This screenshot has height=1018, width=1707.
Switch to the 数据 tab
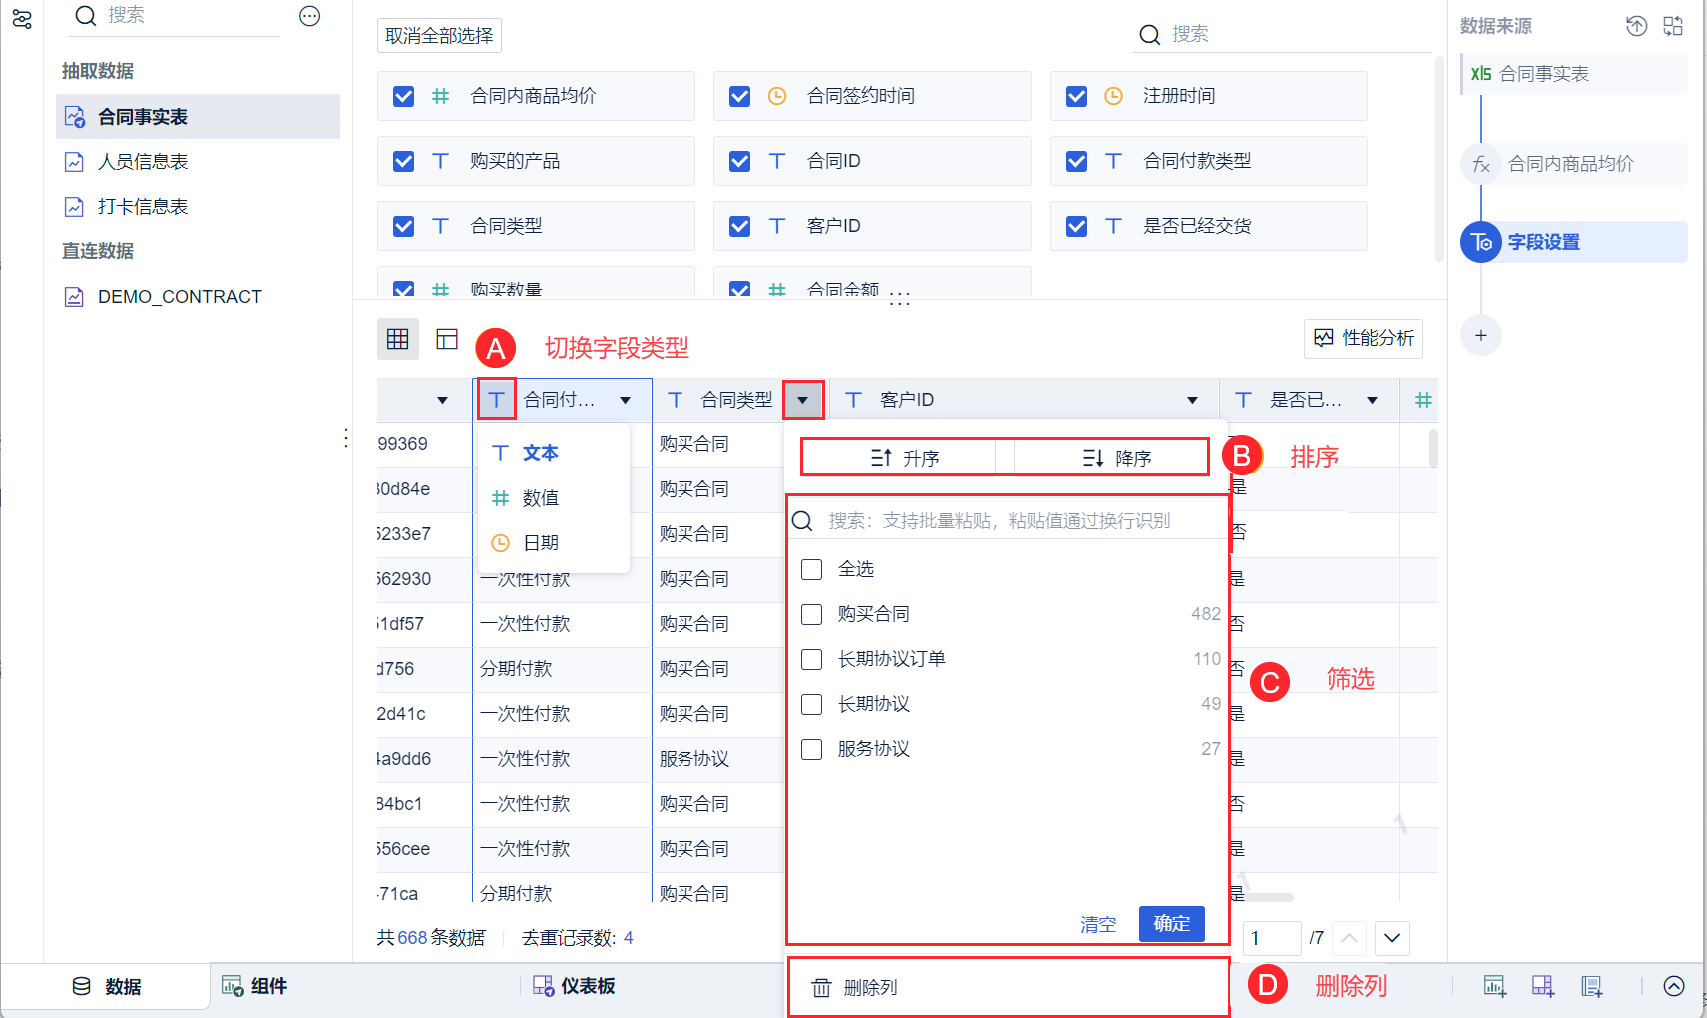[107, 987]
